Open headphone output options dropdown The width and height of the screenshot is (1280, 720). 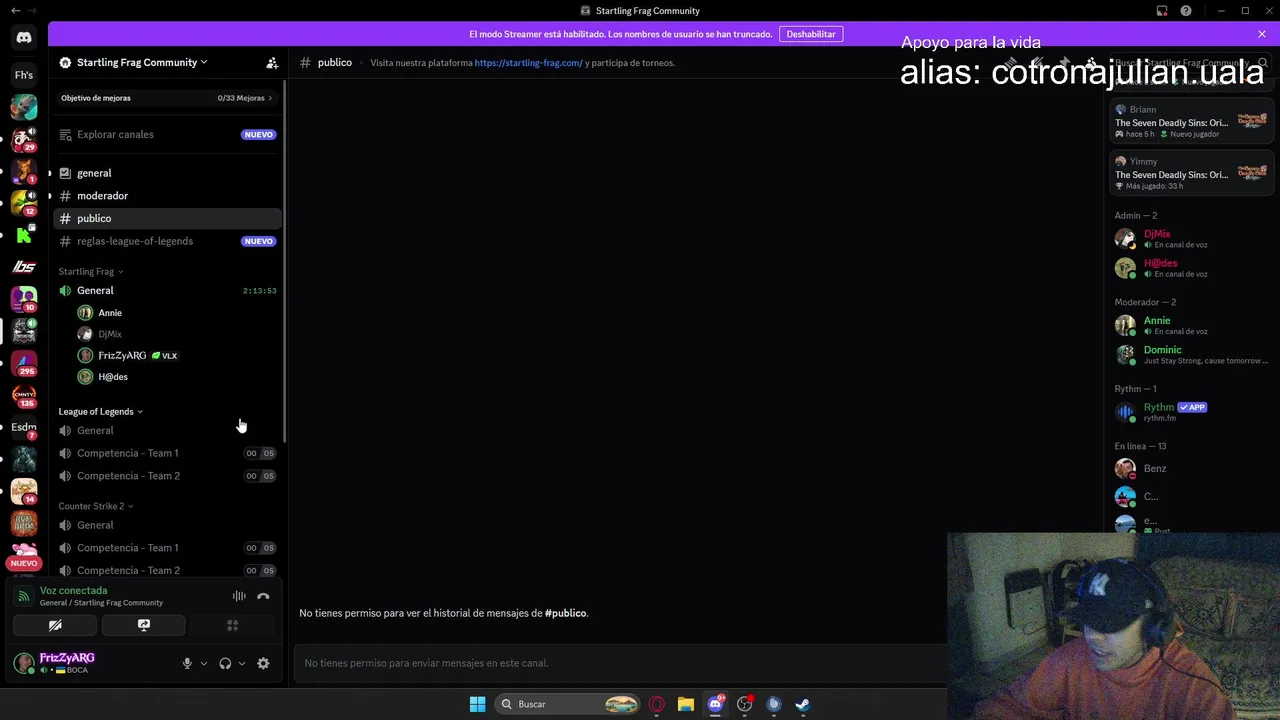pyautogui.click(x=241, y=663)
